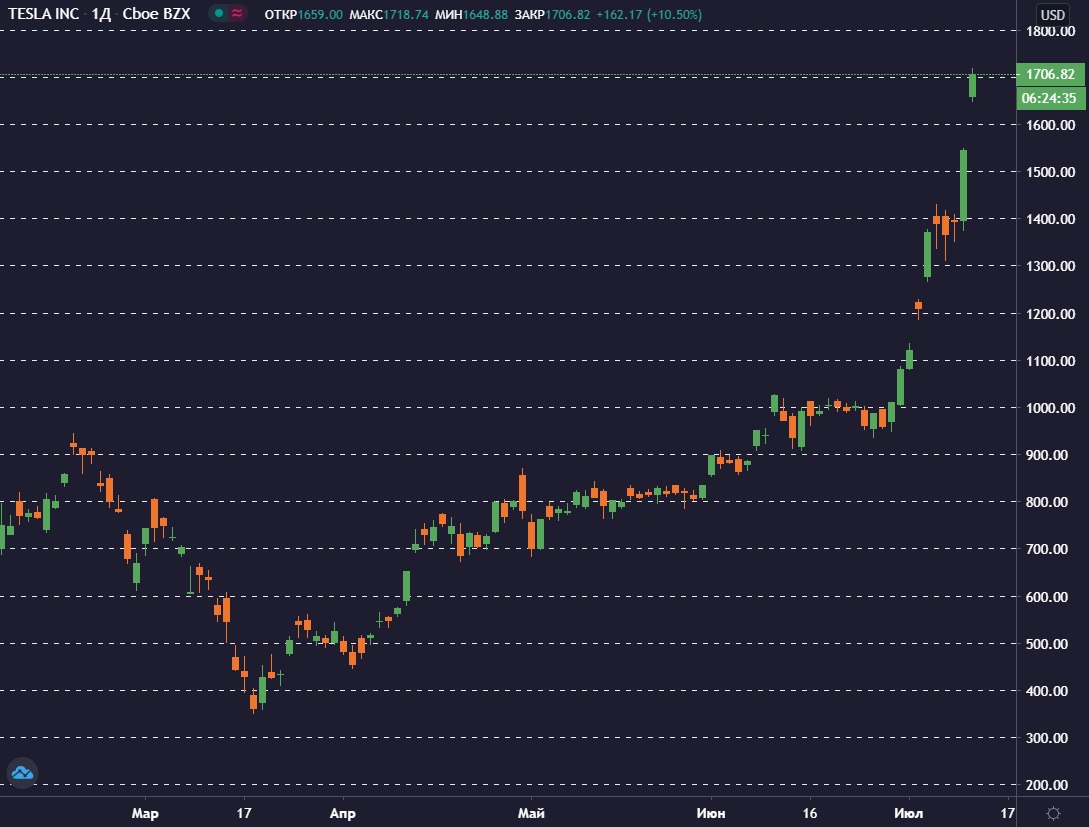Click the 900.00 price scale label
1089x827 pixels.
[x=1047, y=456]
